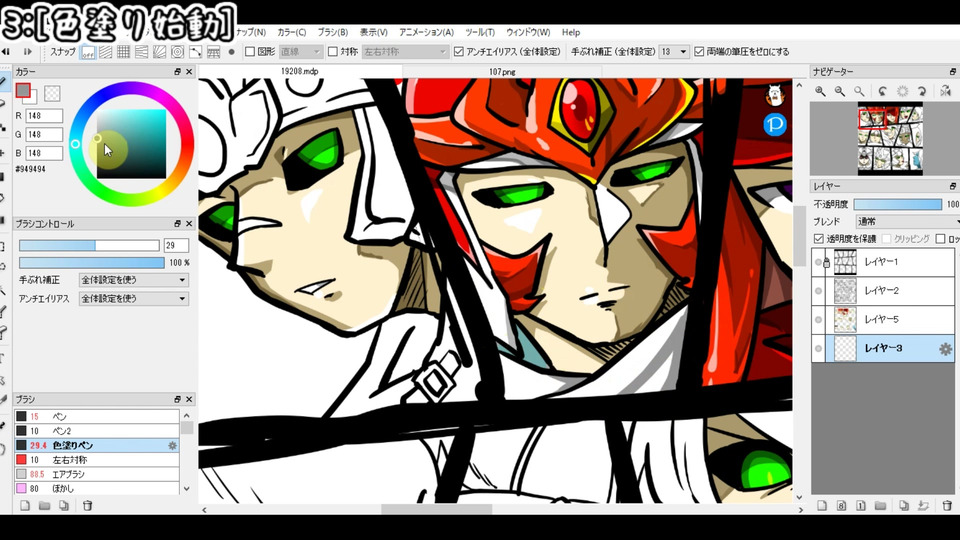Open the 左右対称 symmetry type dropdown

click(x=405, y=52)
